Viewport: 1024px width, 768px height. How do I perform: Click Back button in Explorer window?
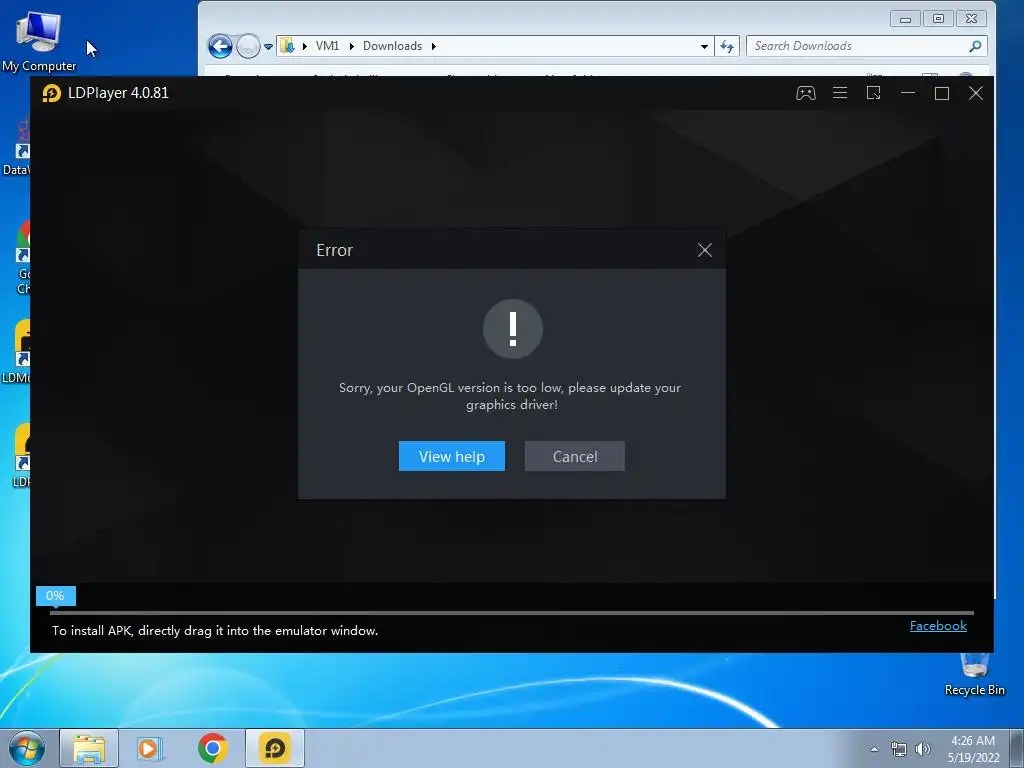tap(220, 46)
